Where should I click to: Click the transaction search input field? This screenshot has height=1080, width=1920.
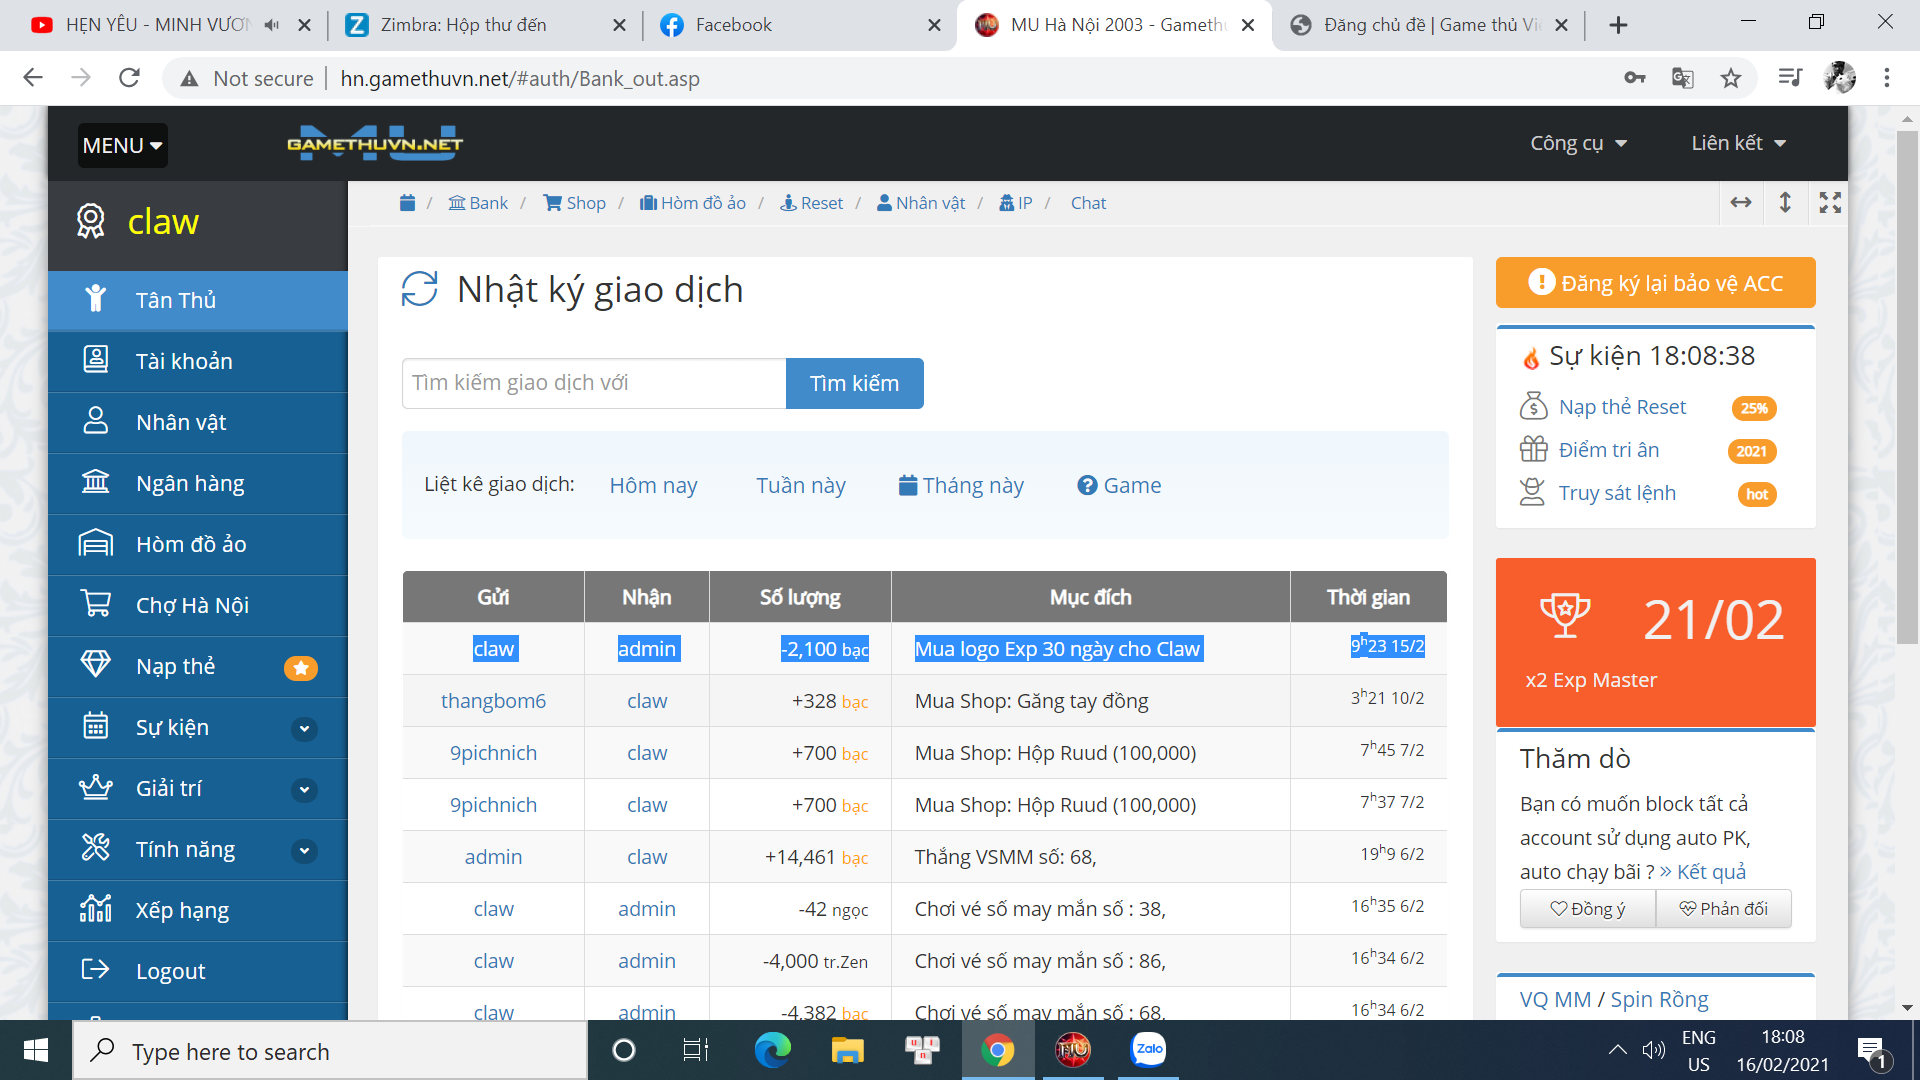coord(594,383)
